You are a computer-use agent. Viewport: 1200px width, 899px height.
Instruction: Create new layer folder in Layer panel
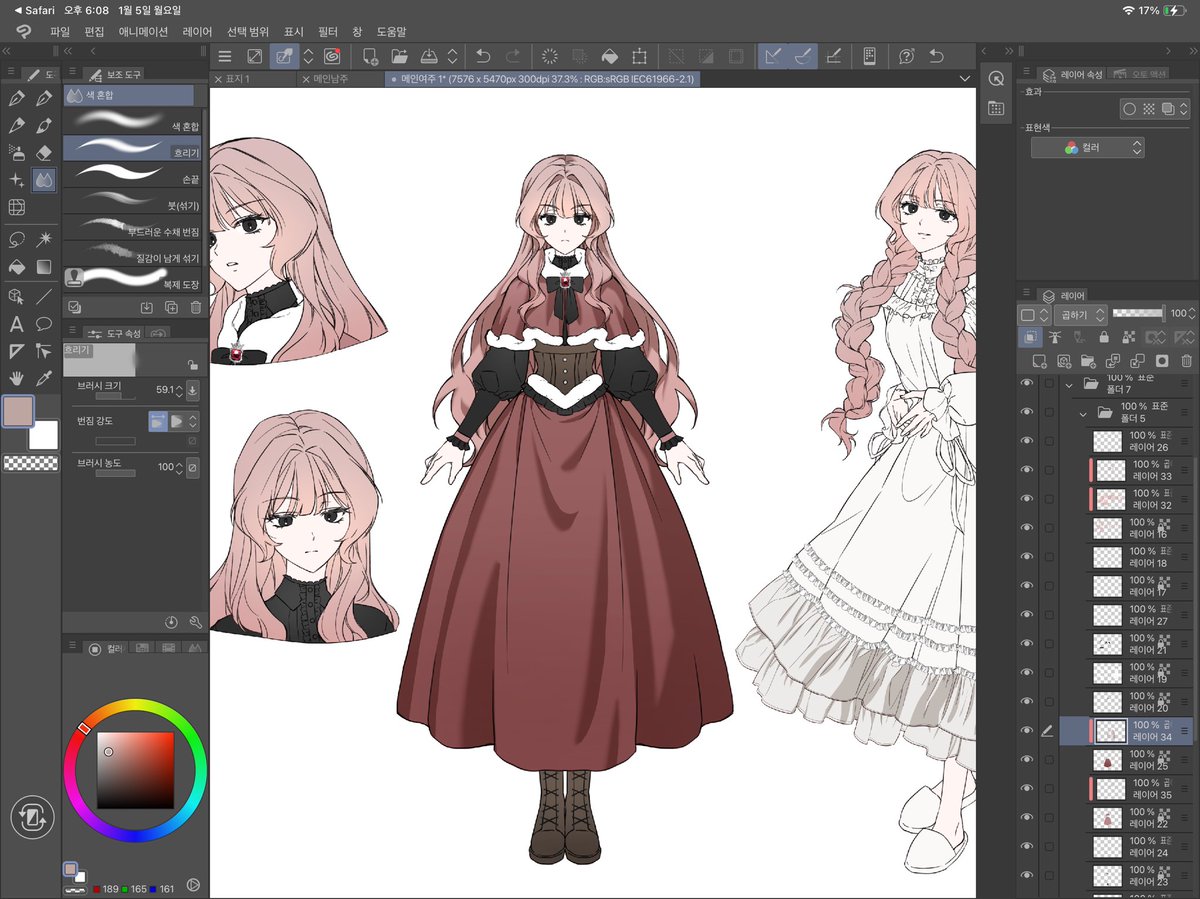tap(1088, 361)
